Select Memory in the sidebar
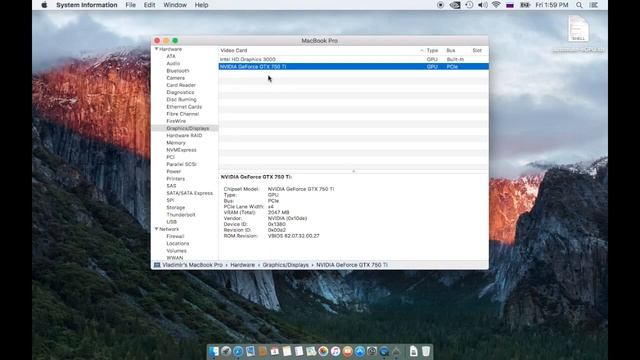Image resolution: width=640 pixels, height=360 pixels. [x=176, y=143]
